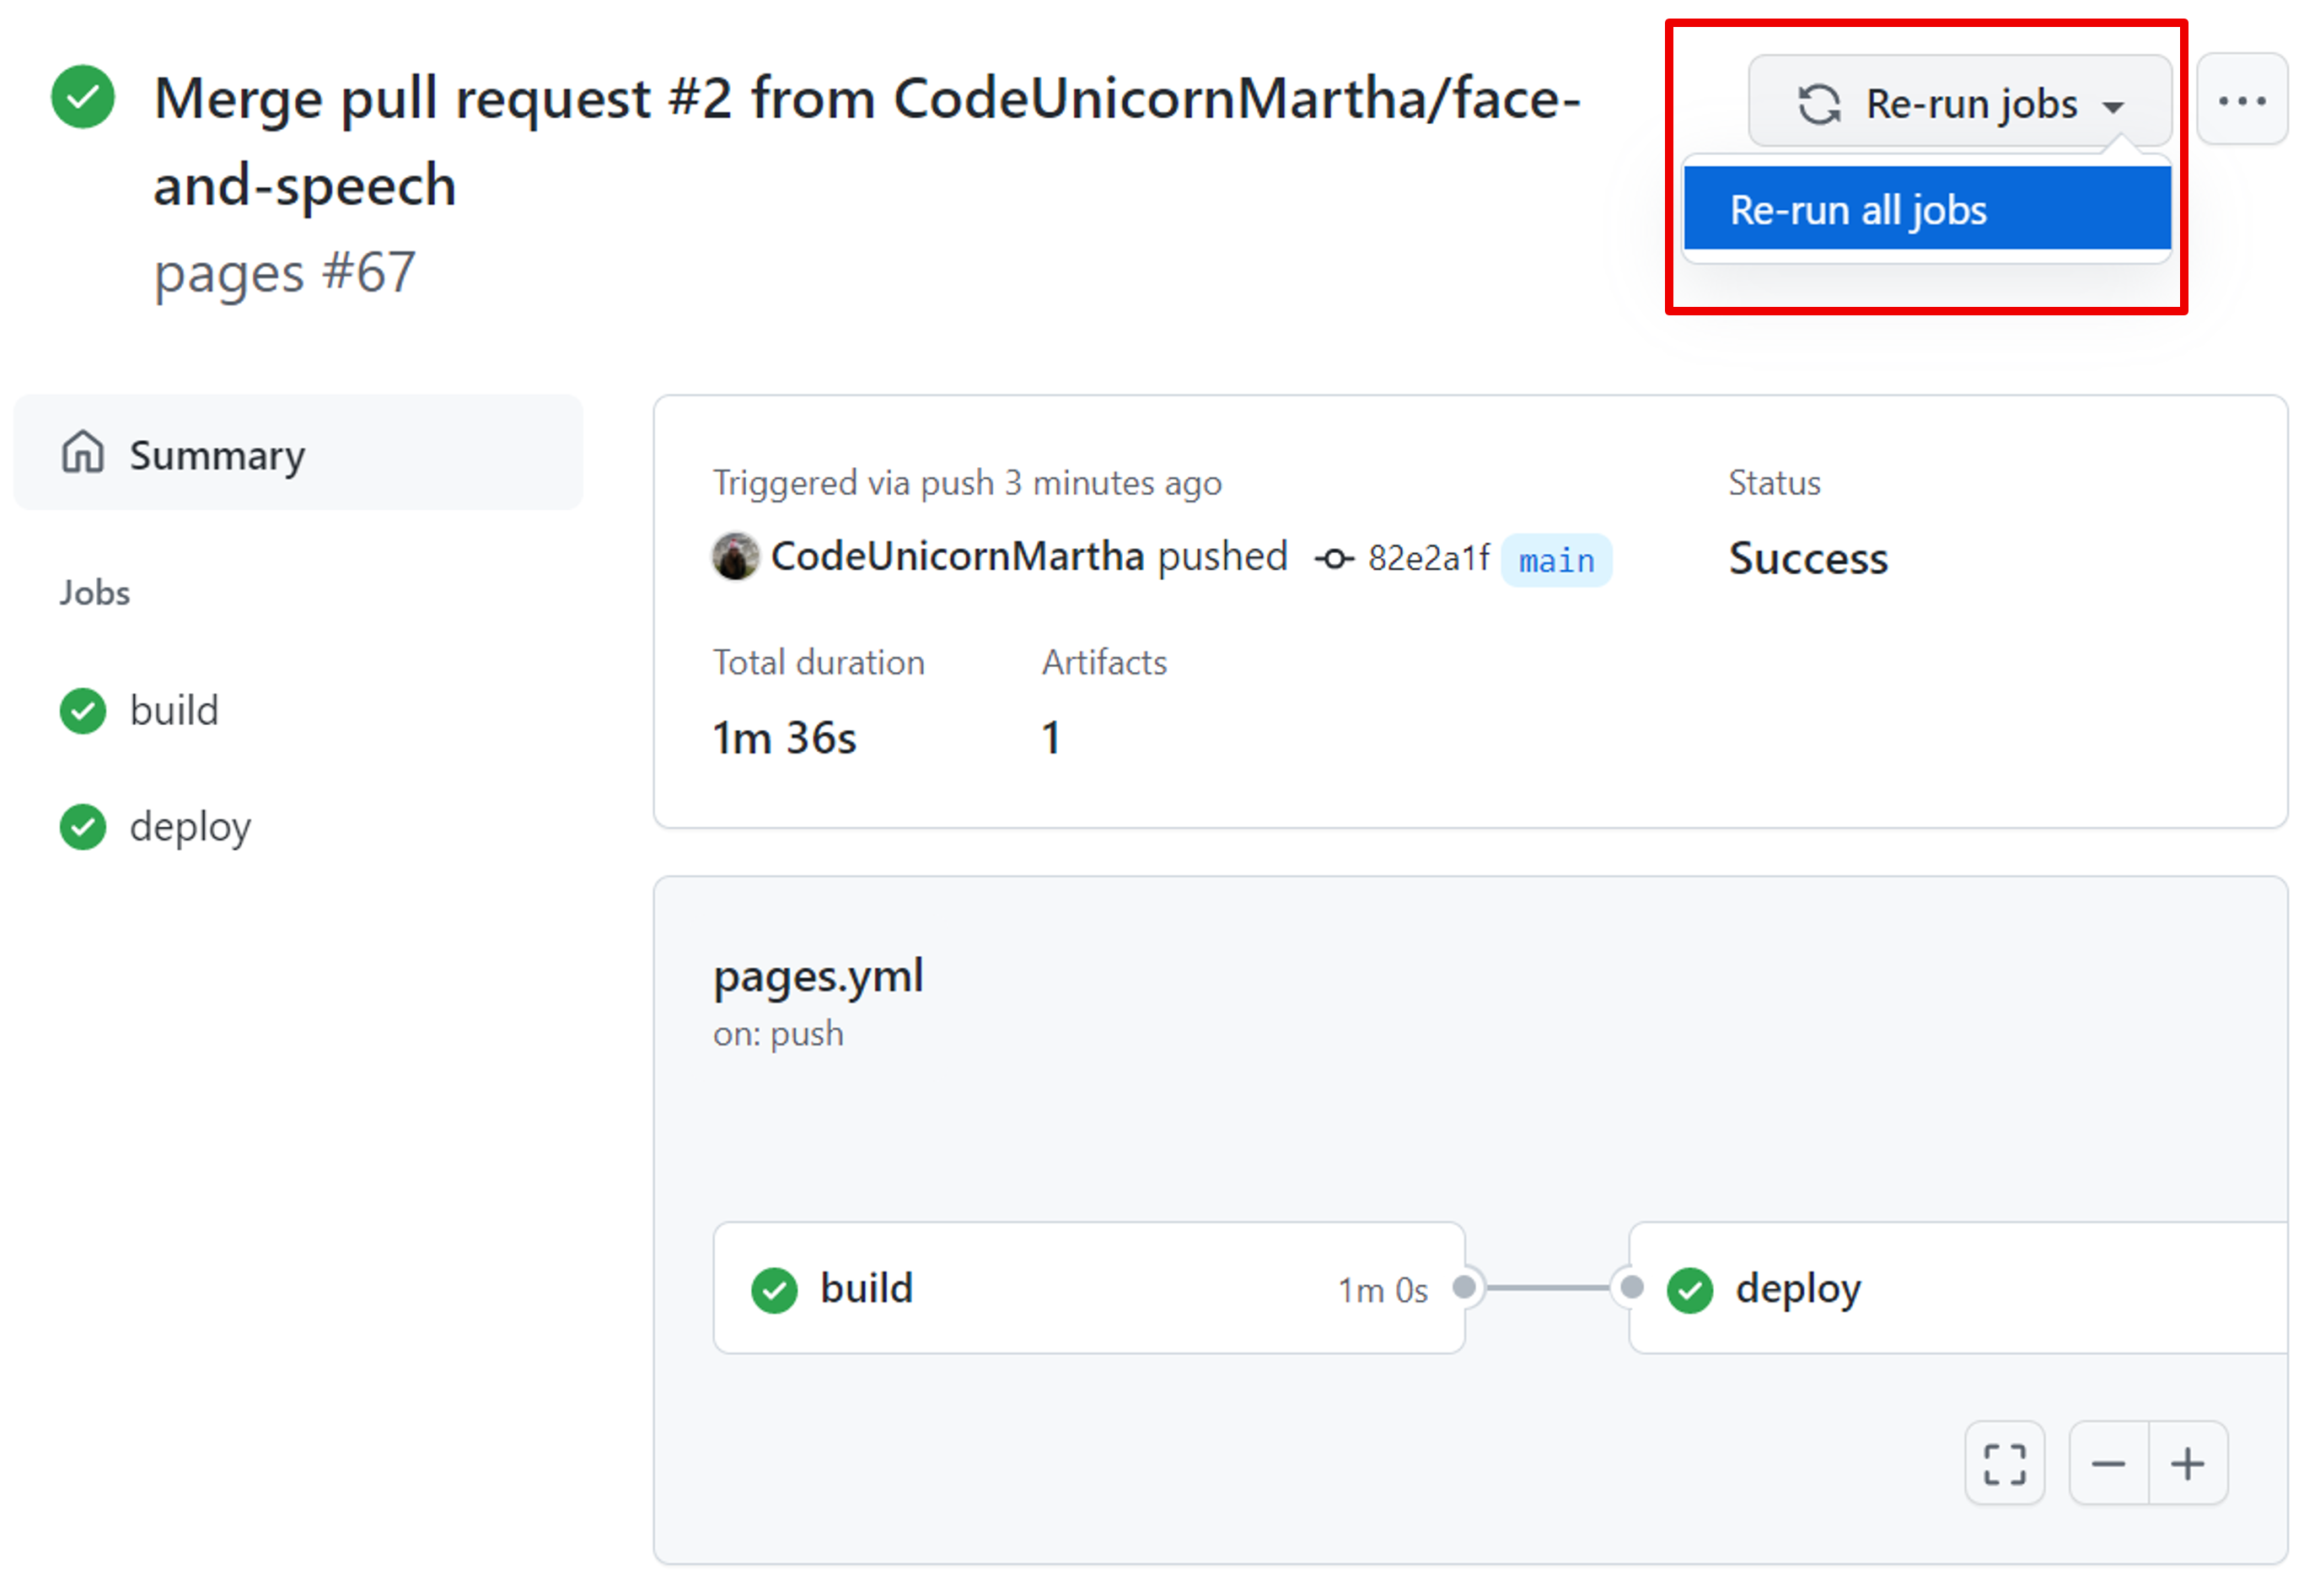Open the kebab menu for workflow options
2320x1596 pixels.
2243,100
